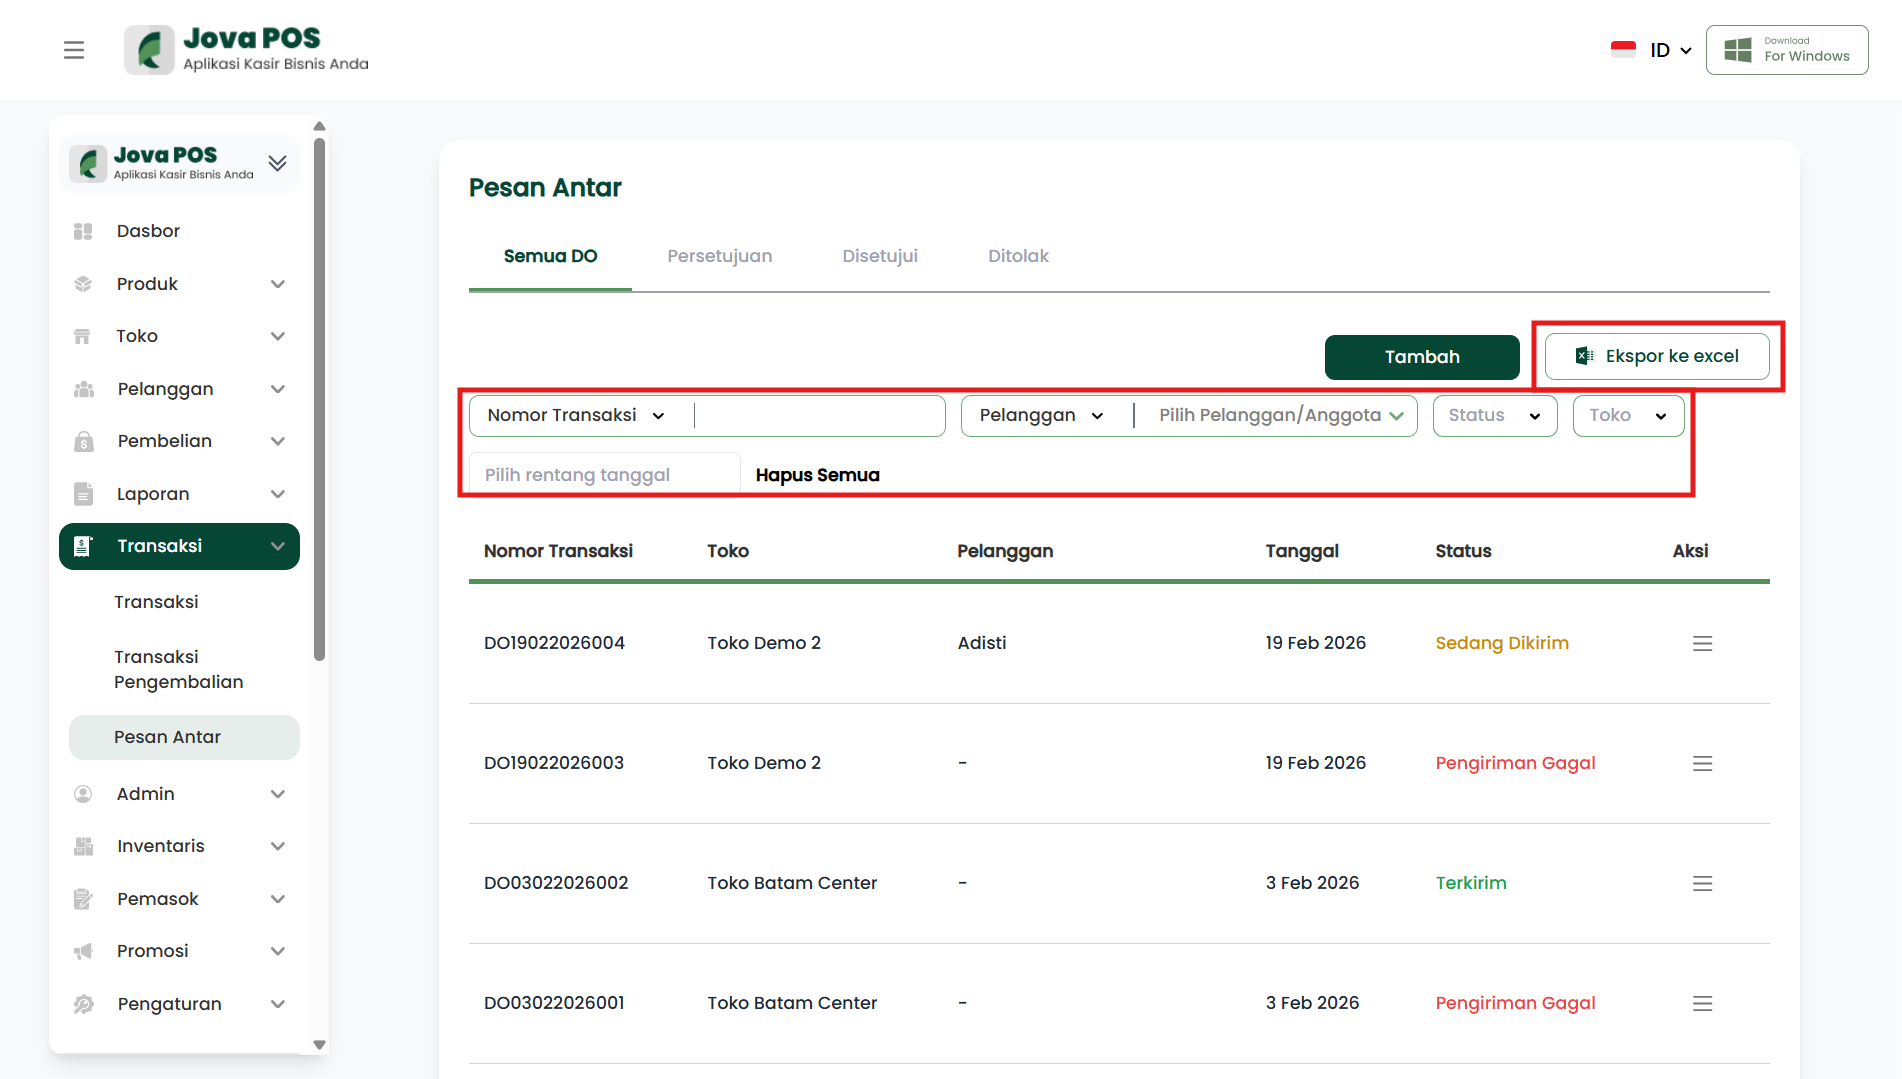The width and height of the screenshot is (1902, 1079).
Task: Open the Status filter dropdown
Action: click(1494, 416)
